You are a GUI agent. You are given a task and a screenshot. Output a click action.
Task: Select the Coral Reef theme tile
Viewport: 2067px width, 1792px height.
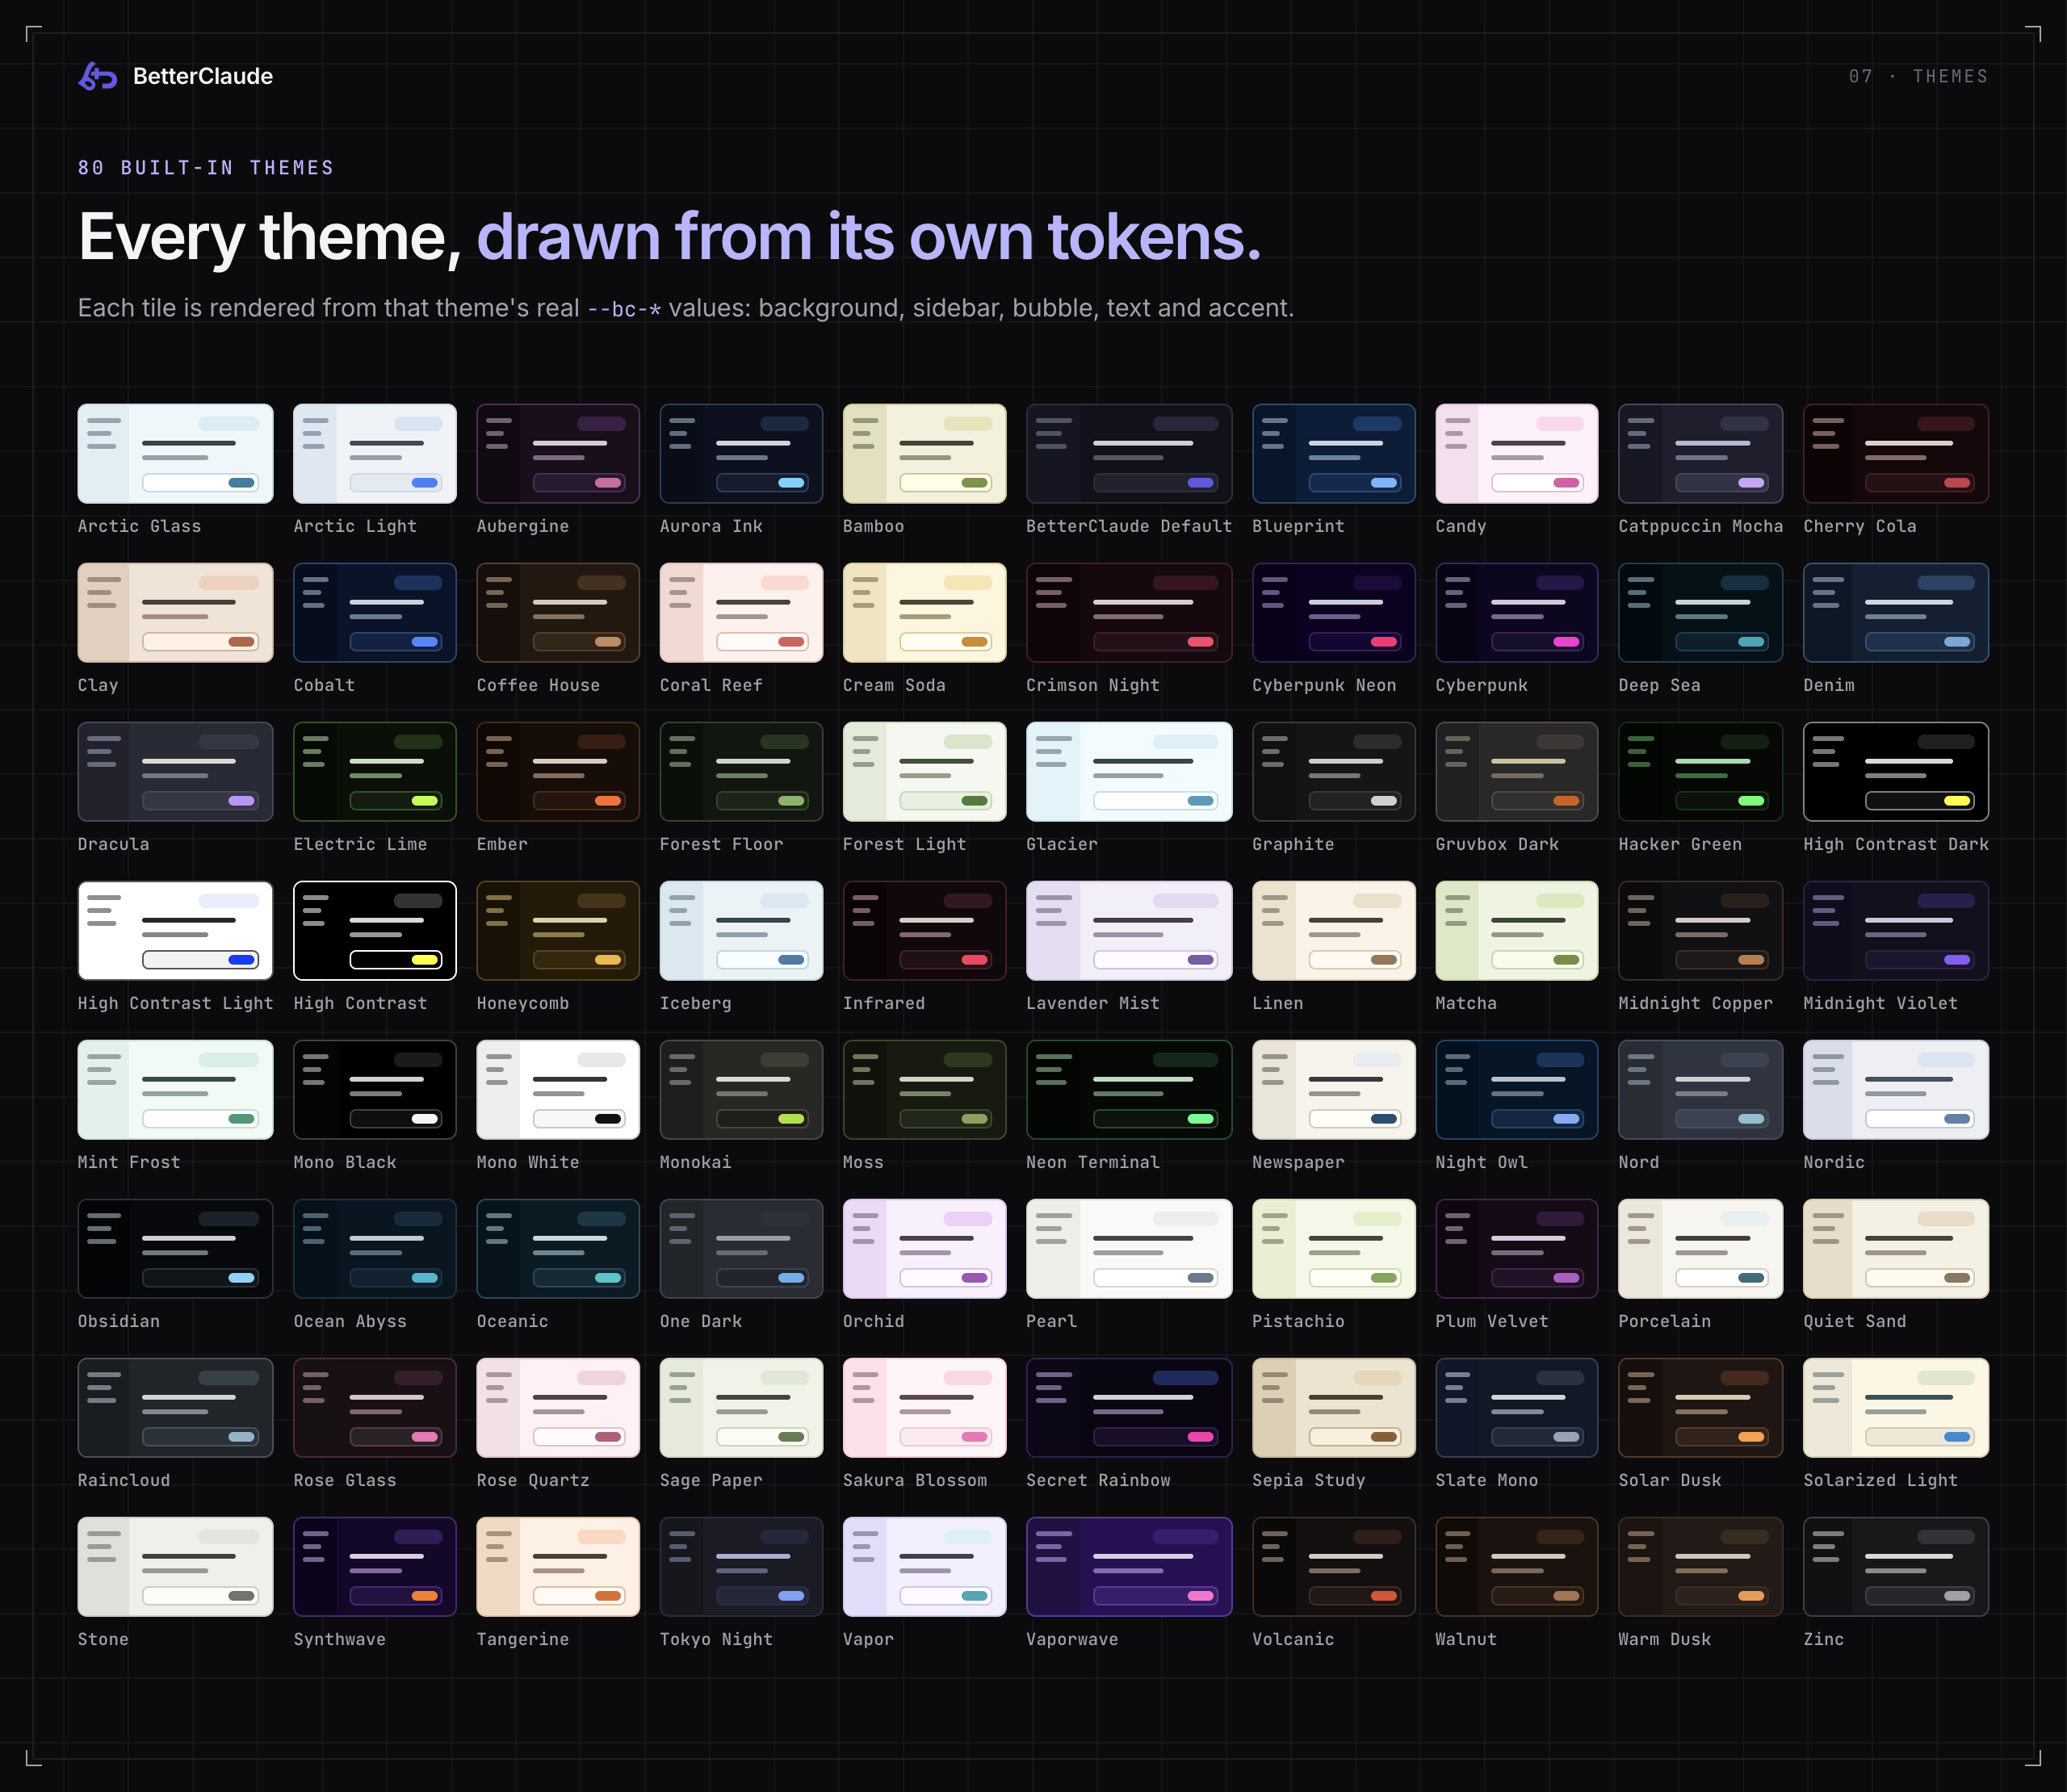click(741, 612)
